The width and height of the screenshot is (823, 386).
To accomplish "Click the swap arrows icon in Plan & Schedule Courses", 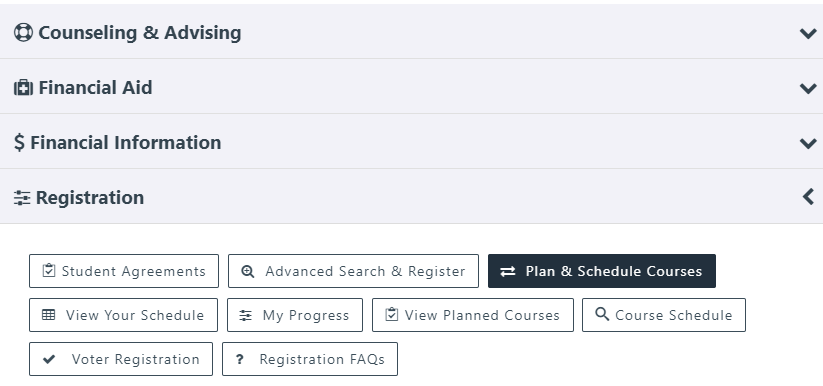I will point(508,271).
